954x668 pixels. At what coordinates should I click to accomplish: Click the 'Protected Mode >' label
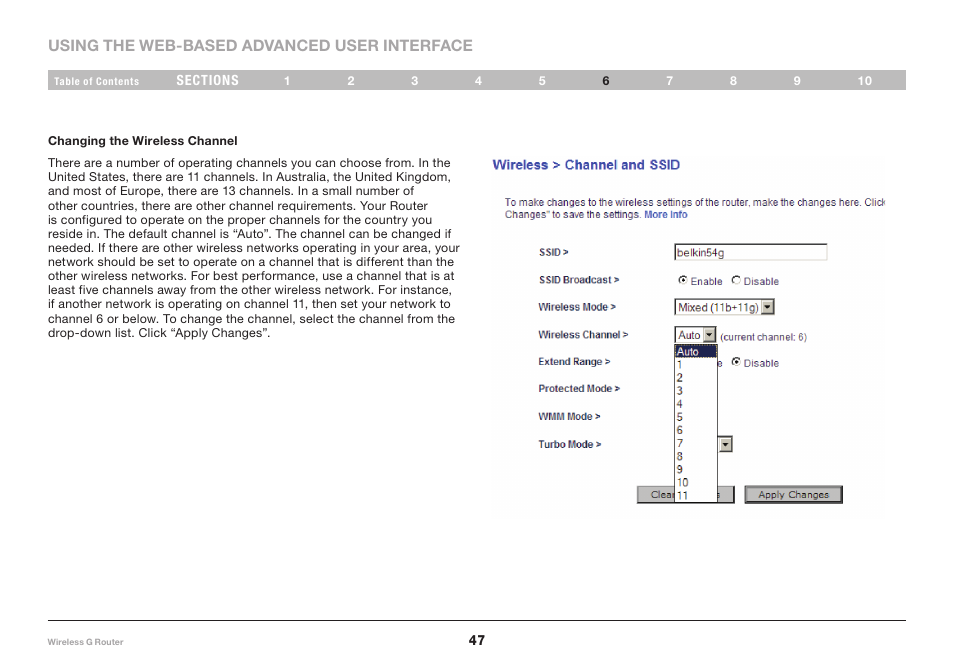(x=579, y=388)
